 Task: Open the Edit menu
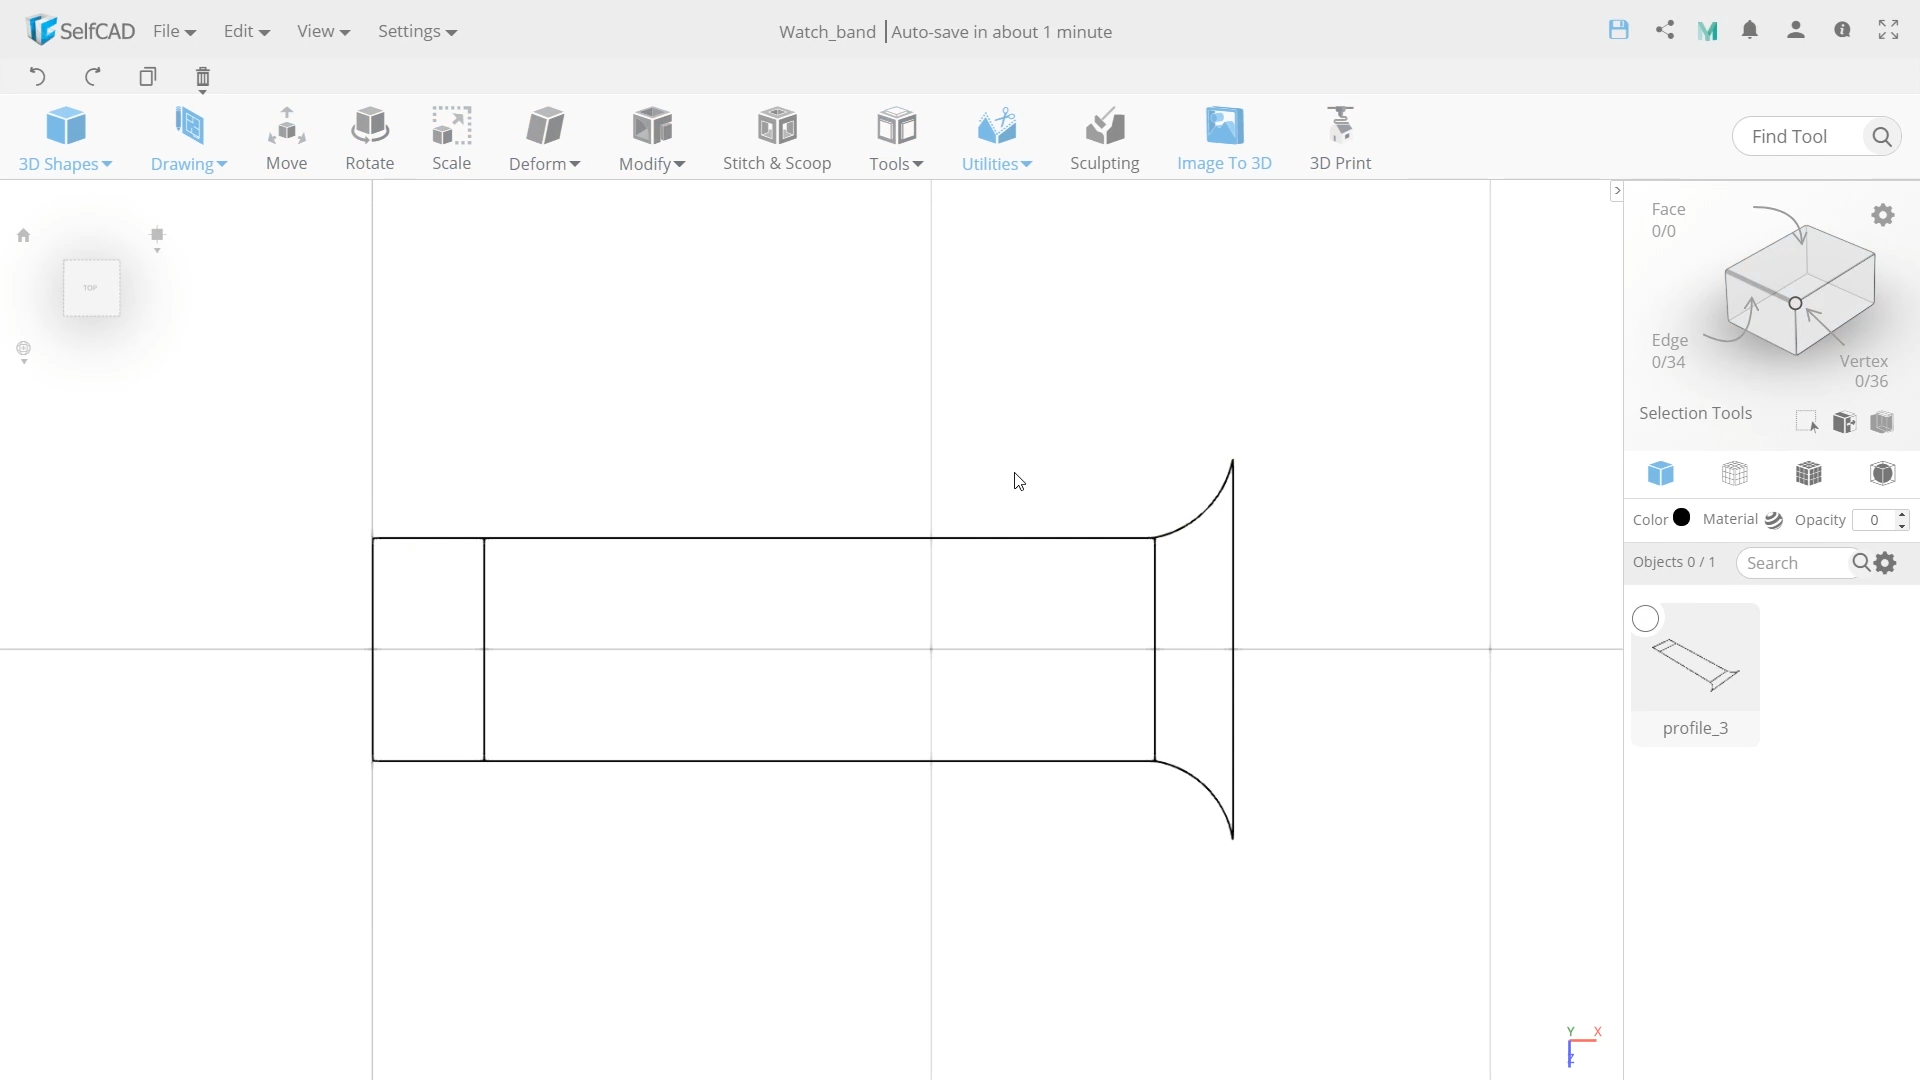click(x=247, y=31)
